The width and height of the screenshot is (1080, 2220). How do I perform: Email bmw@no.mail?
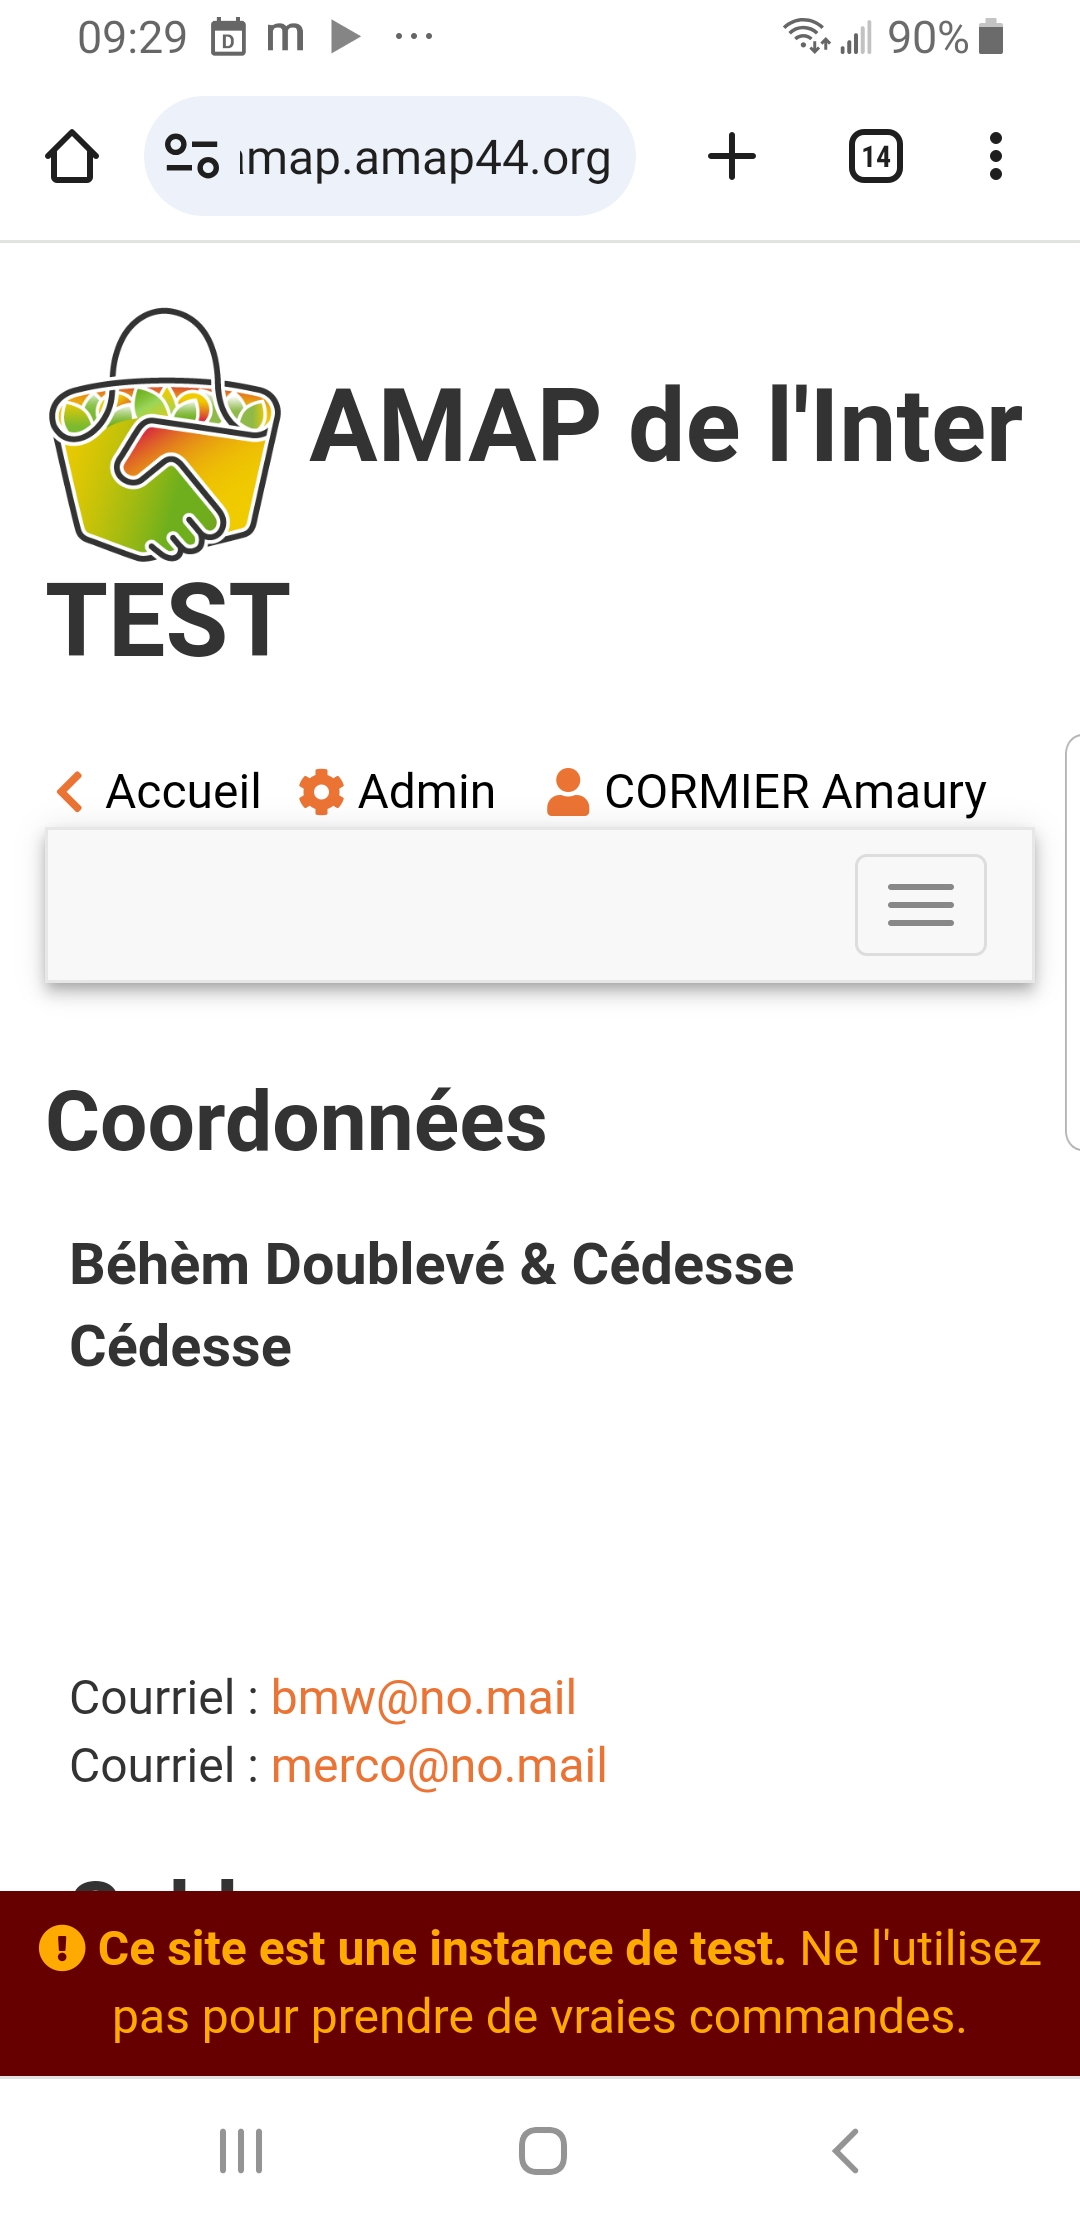[x=424, y=1698]
